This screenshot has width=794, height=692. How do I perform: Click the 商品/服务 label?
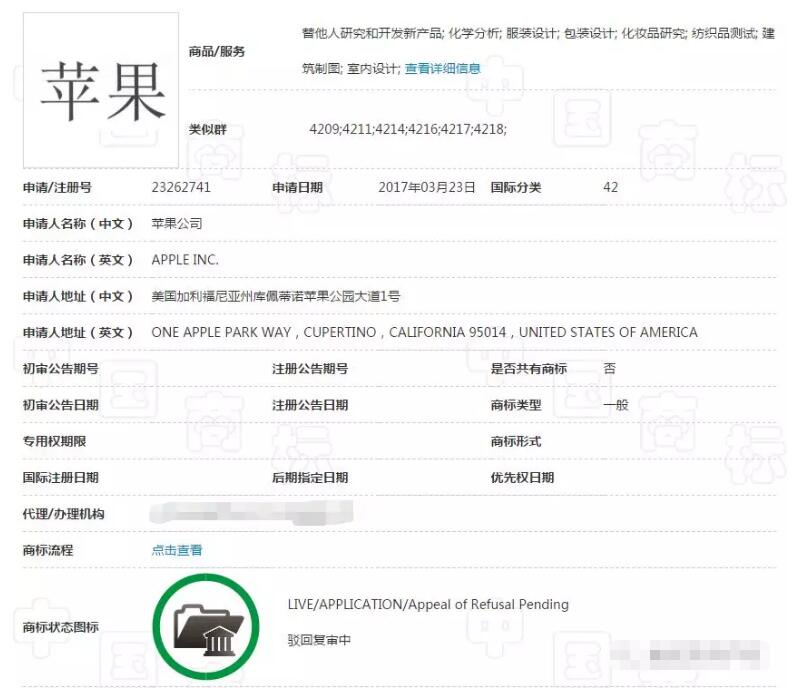point(217,51)
